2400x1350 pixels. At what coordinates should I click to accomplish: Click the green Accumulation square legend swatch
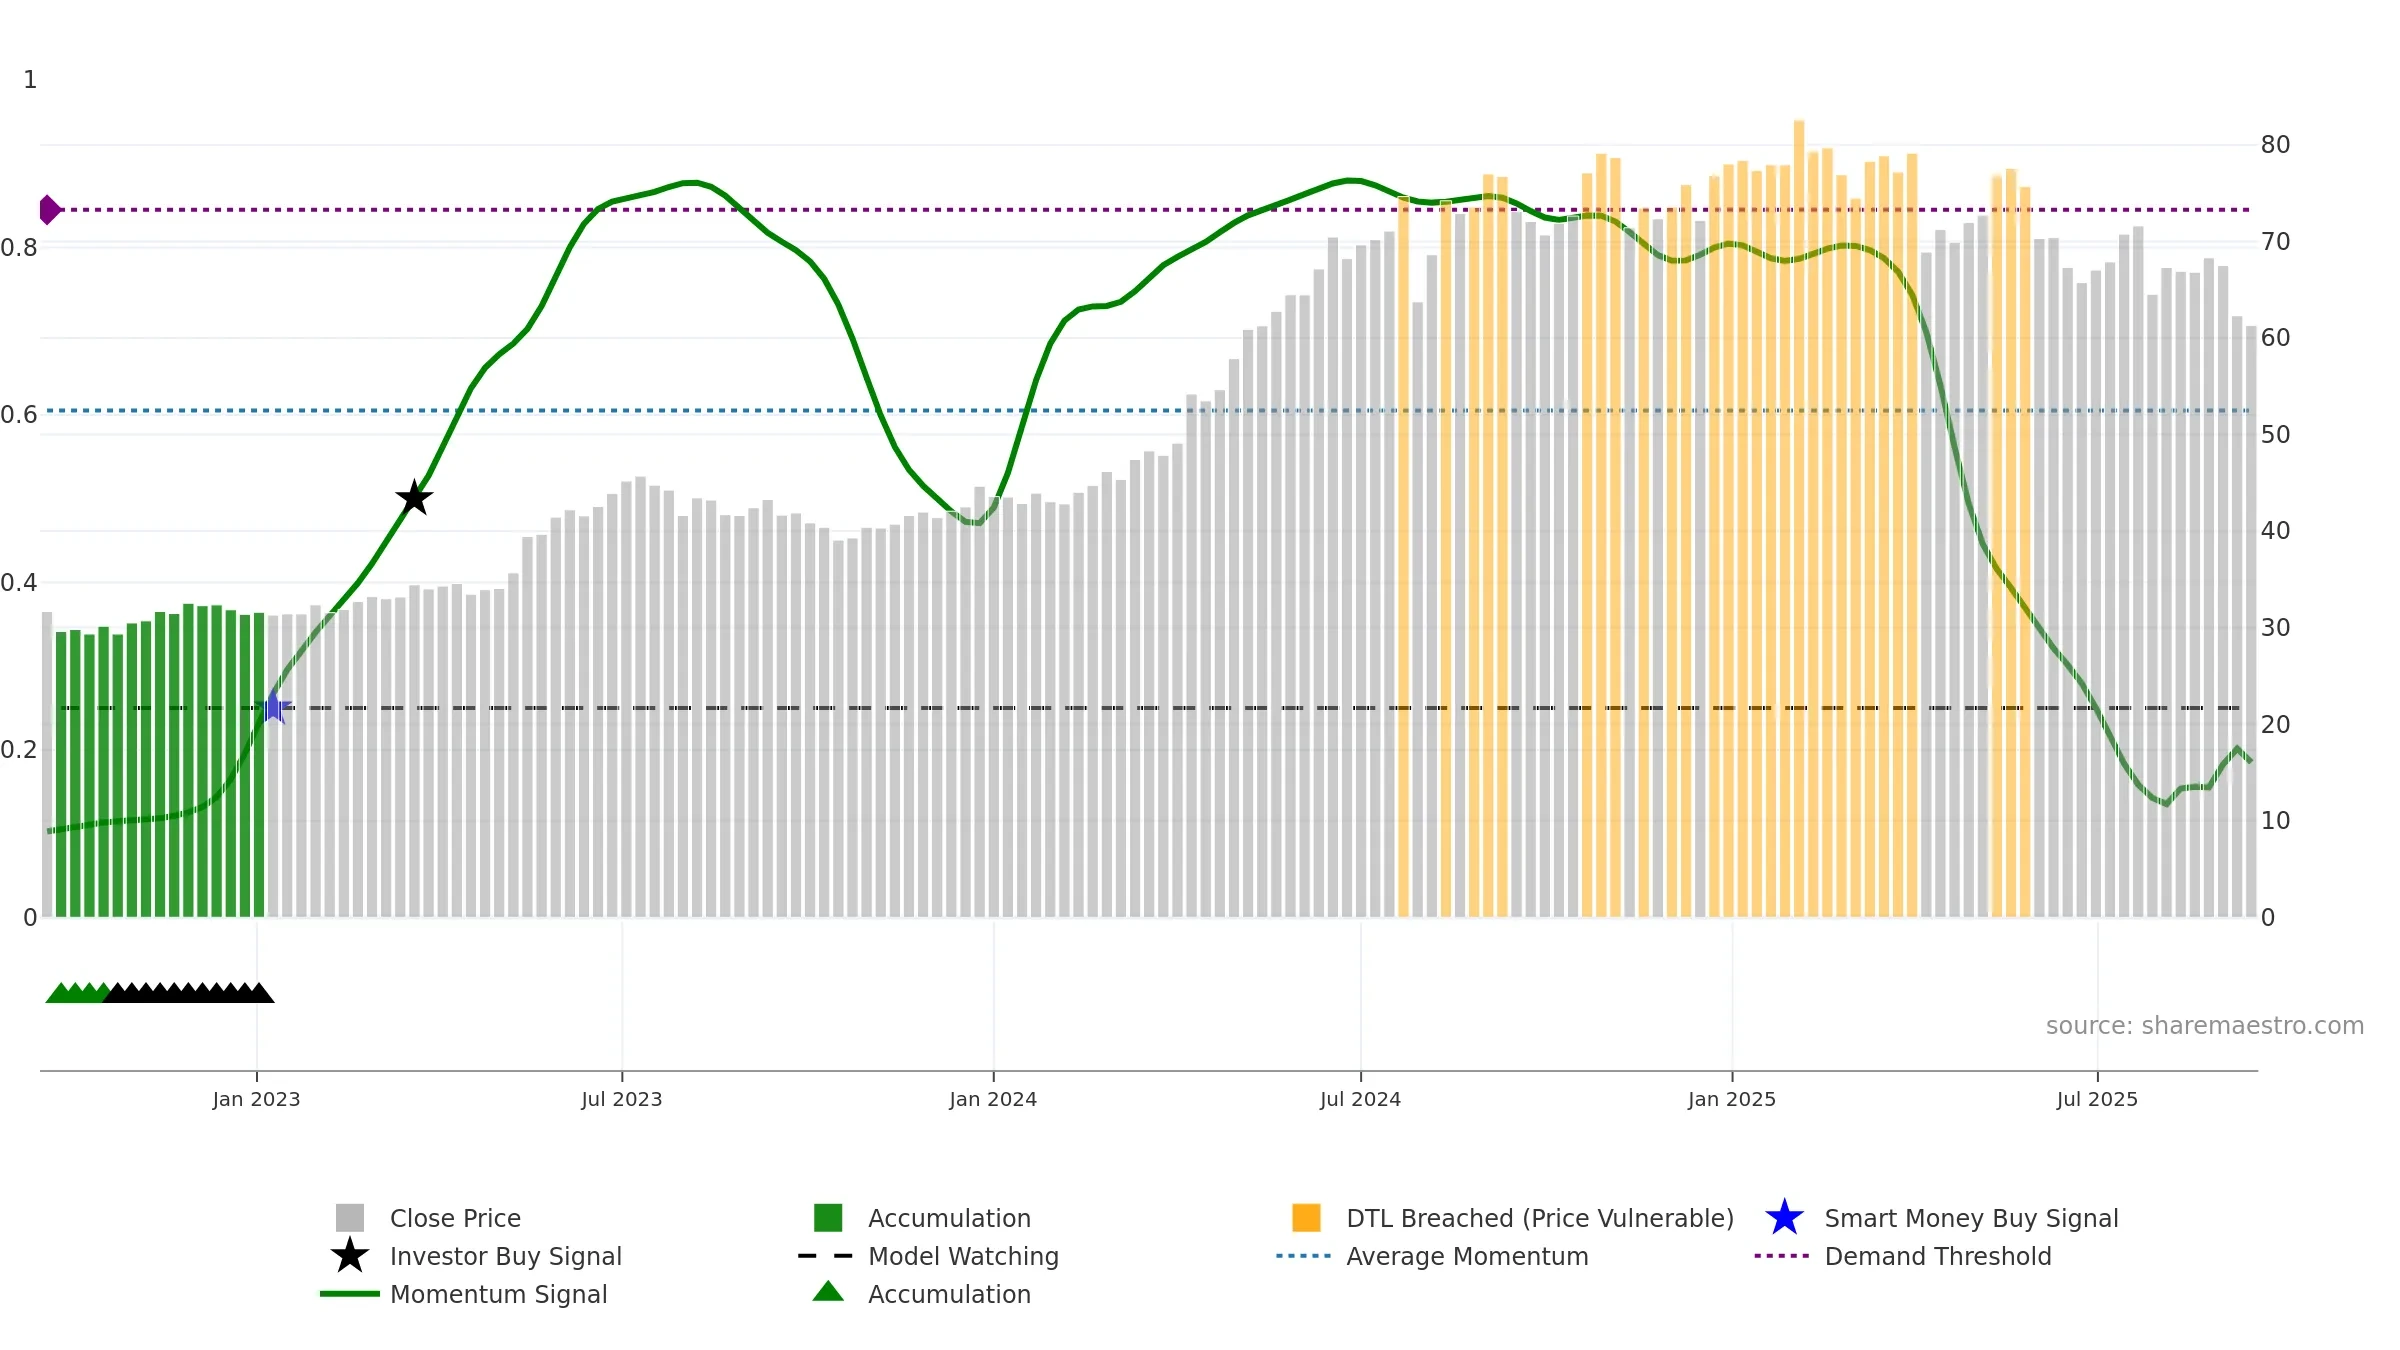tap(828, 1218)
